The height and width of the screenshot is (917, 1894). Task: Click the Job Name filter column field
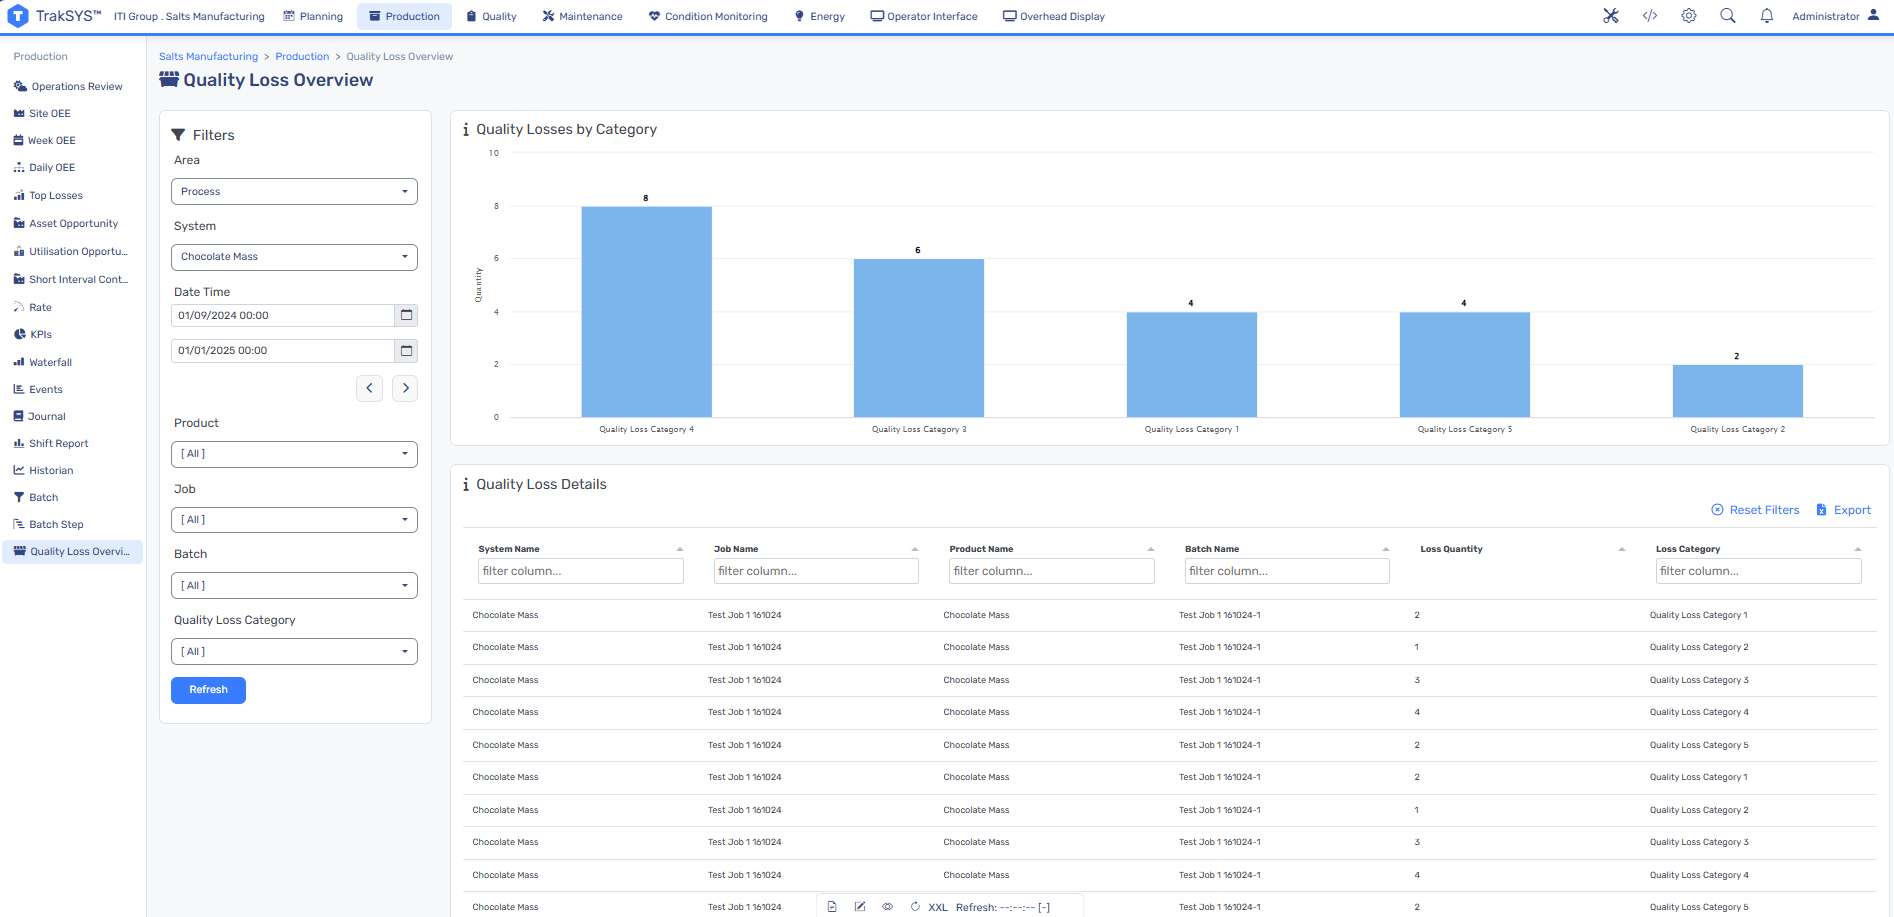[816, 571]
